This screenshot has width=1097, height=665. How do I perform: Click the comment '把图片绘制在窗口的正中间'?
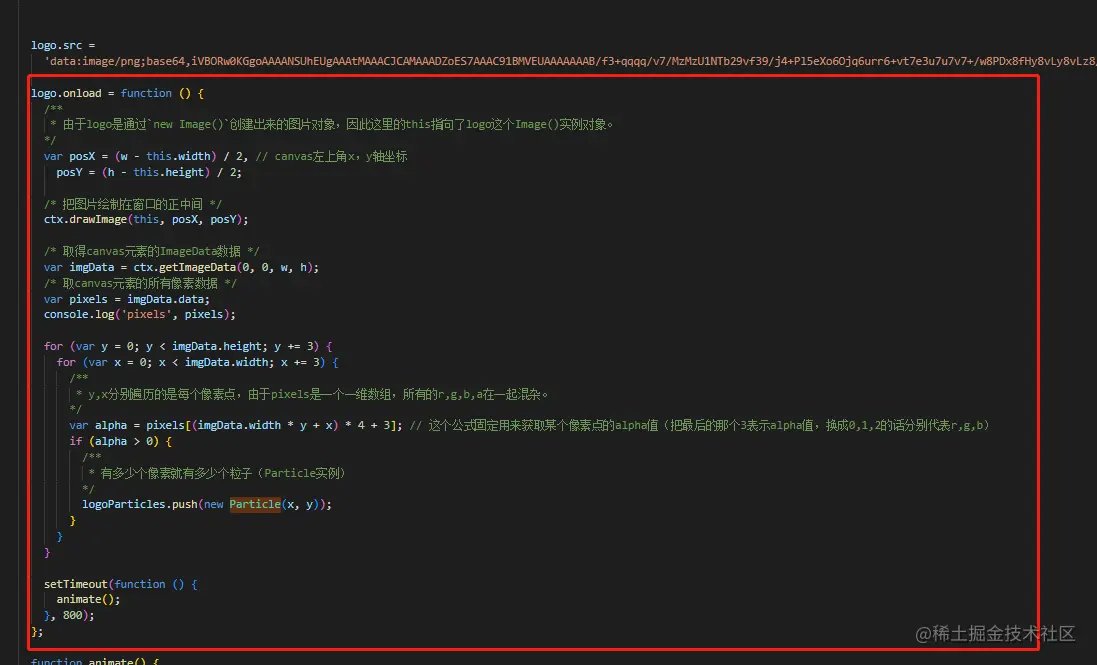[x=133, y=204]
